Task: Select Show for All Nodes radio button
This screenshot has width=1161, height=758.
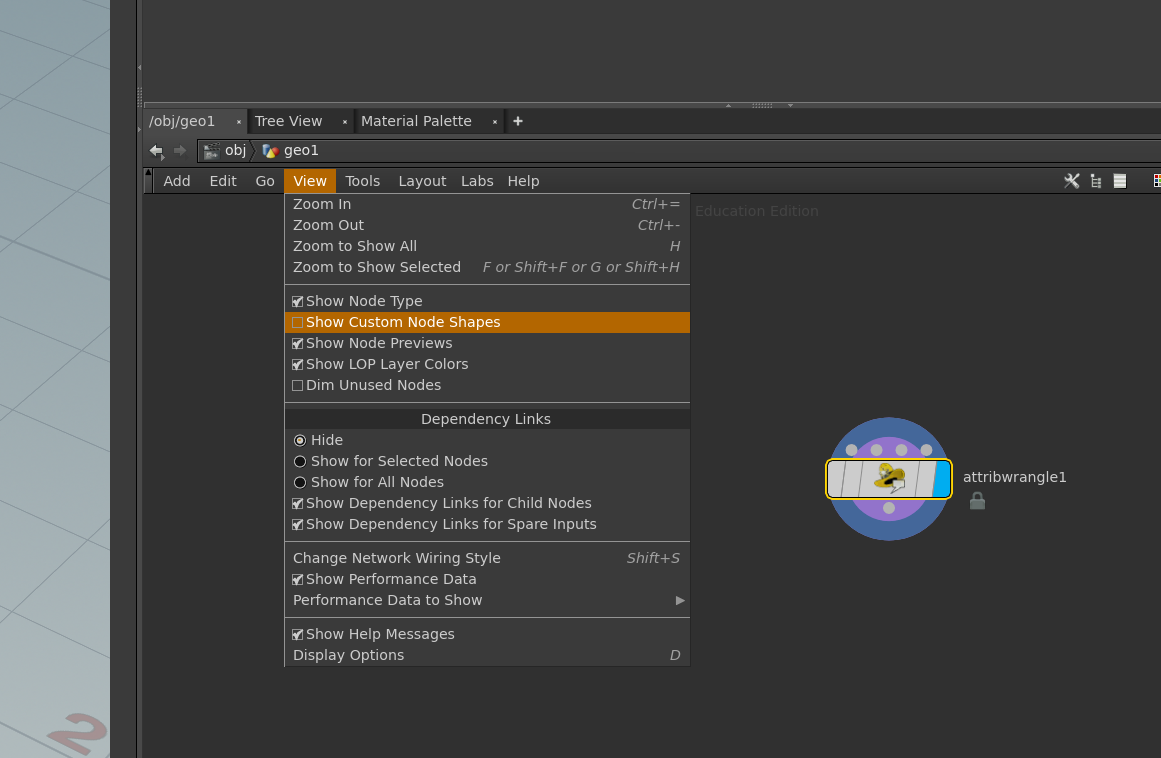Action: click(x=300, y=482)
